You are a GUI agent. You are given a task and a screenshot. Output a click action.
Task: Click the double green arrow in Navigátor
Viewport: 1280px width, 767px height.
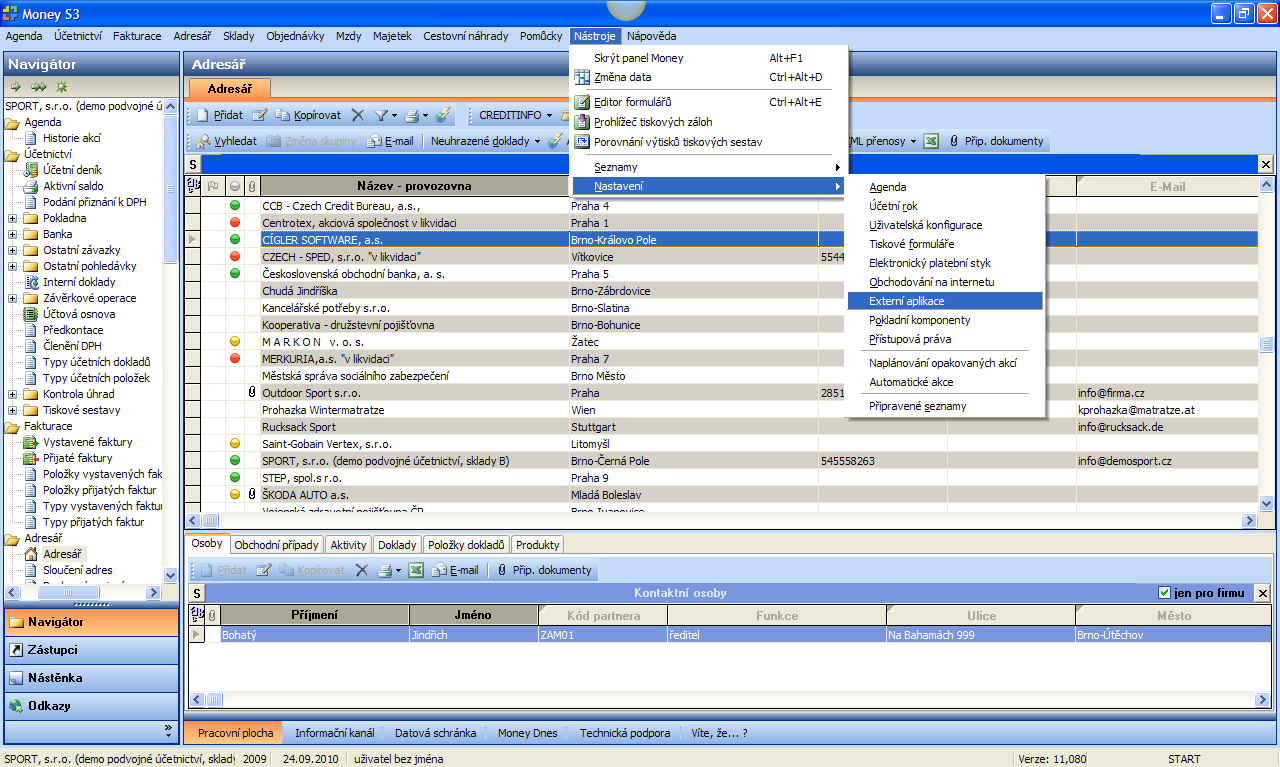coord(39,87)
